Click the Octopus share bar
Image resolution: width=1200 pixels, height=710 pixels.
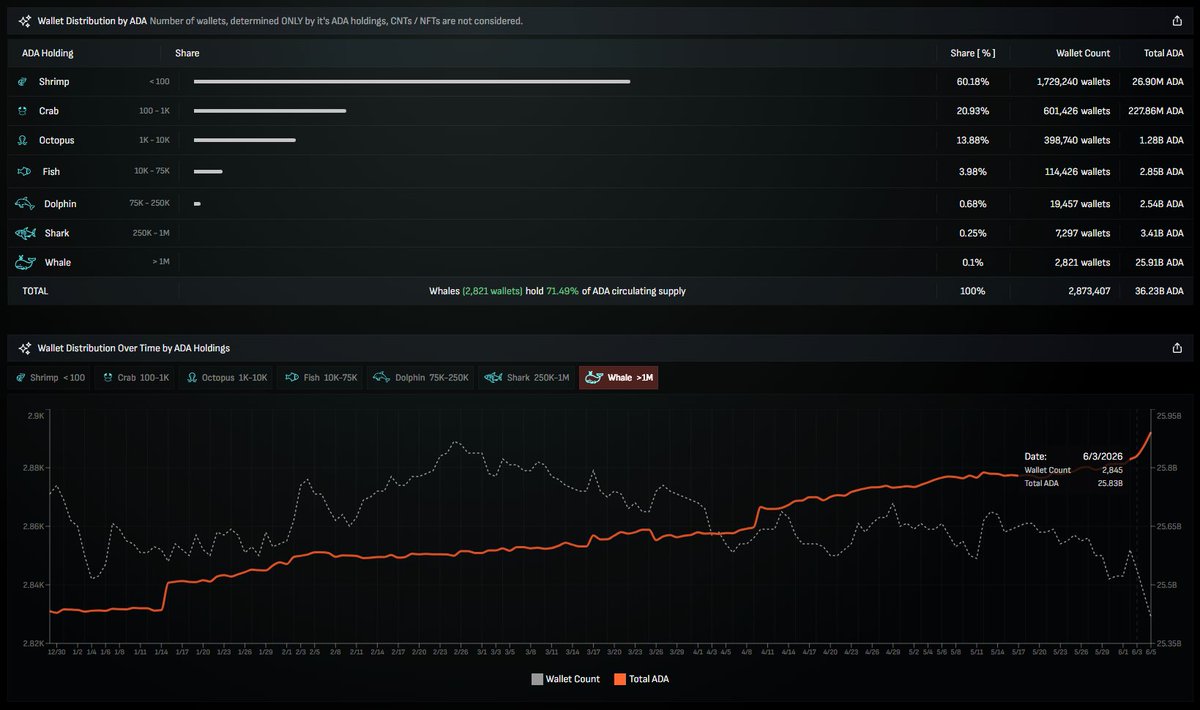(245, 141)
